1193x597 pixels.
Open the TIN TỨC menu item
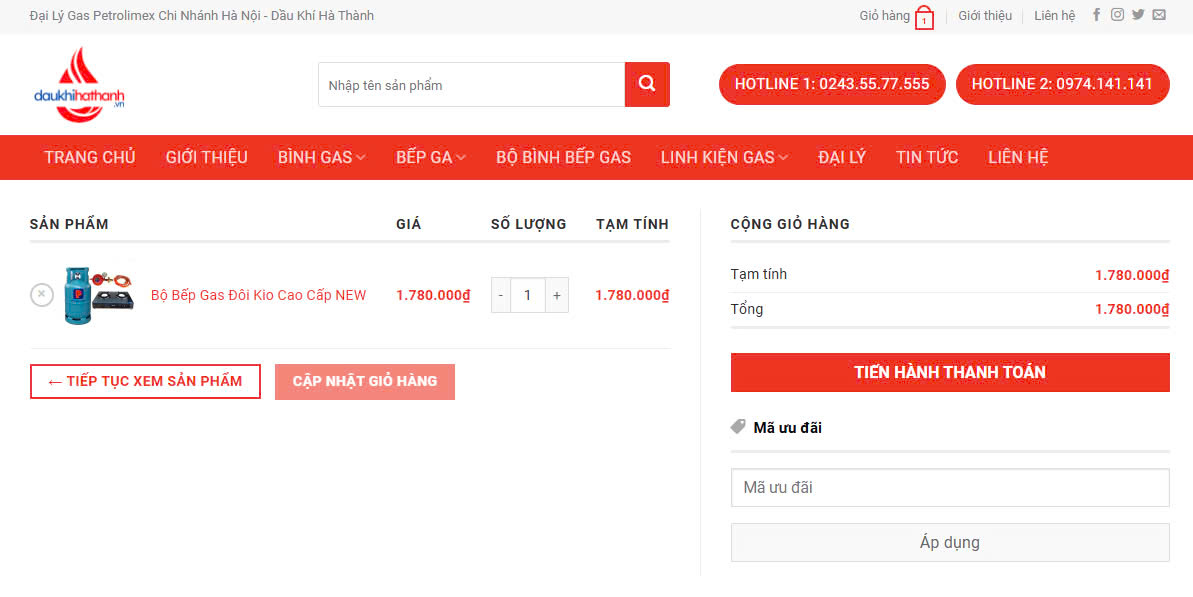(926, 157)
